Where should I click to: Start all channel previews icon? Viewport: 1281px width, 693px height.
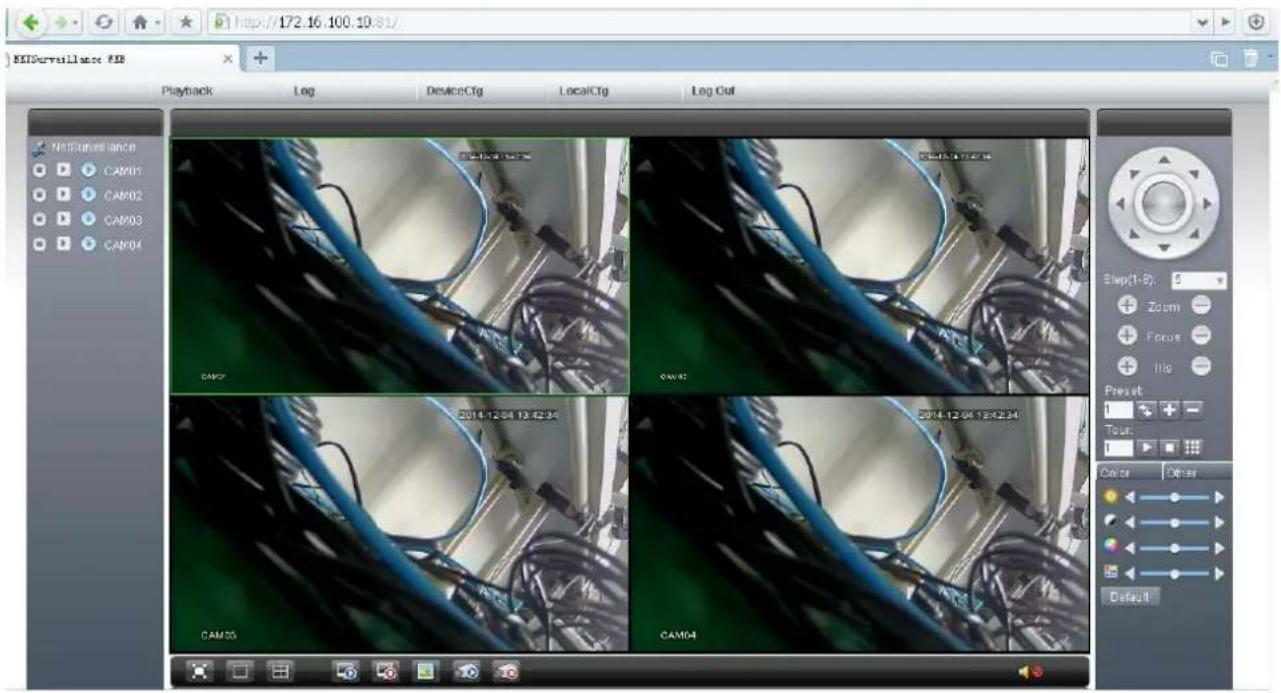(x=348, y=673)
